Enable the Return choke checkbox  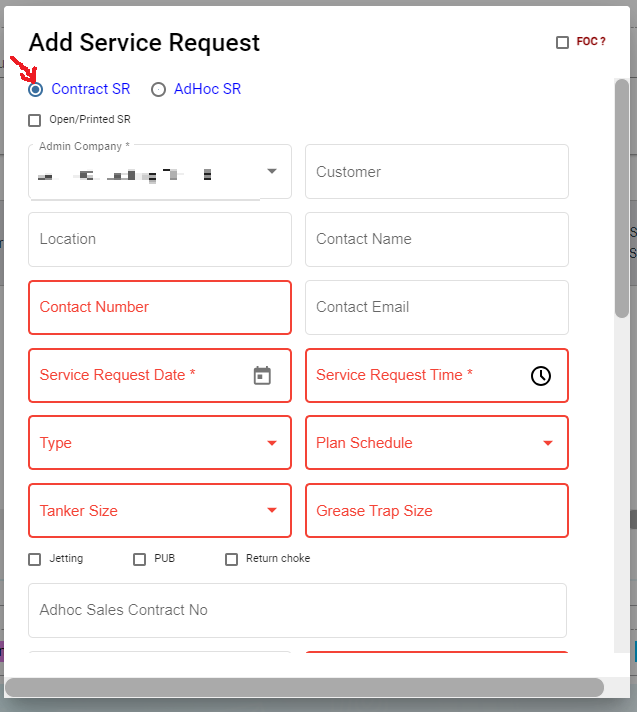[232, 559]
